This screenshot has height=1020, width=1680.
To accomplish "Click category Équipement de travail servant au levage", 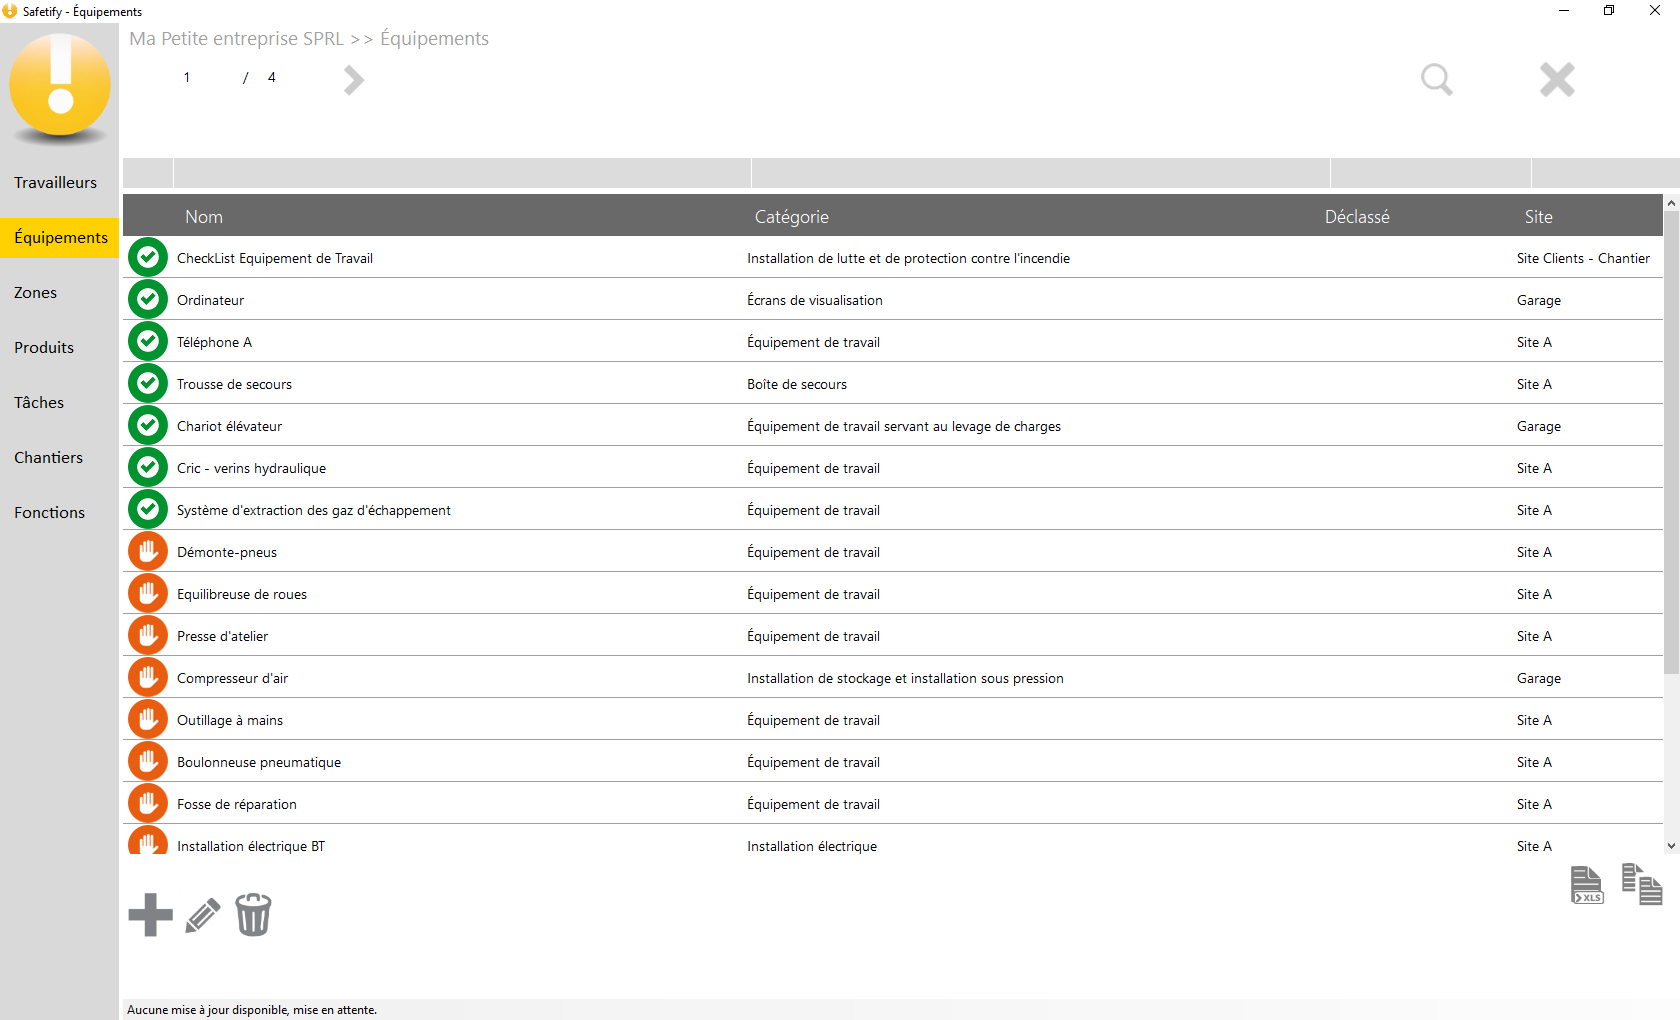I will (904, 427).
